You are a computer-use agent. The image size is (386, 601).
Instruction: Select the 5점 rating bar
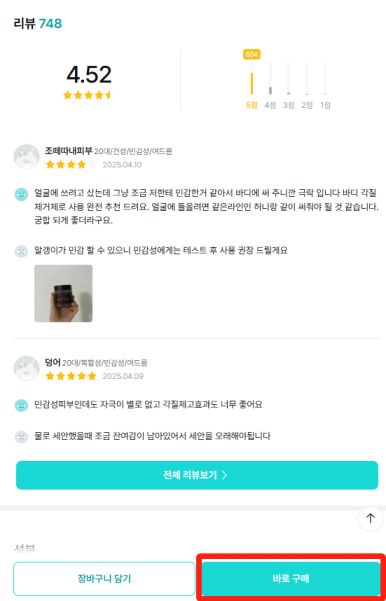[251, 78]
